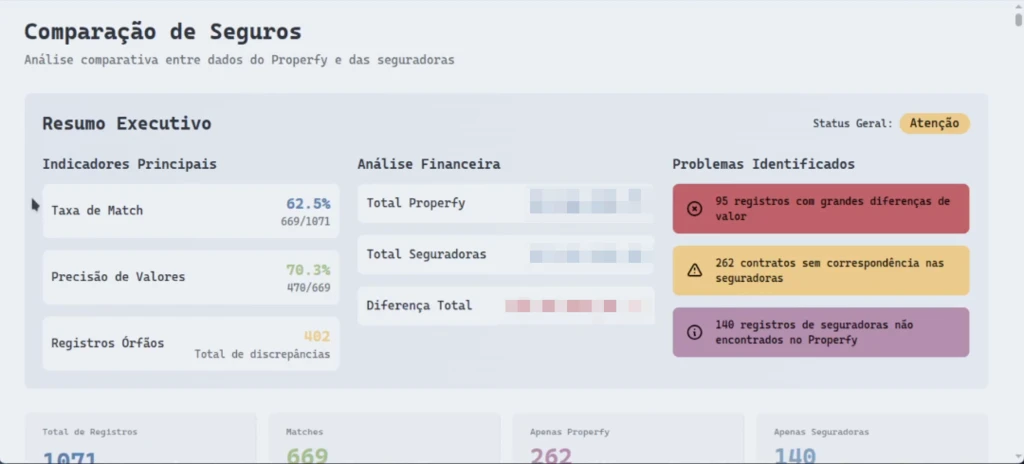The height and width of the screenshot is (464, 1024).
Task: Click the 470/669 precision count text
Action: coord(308,288)
